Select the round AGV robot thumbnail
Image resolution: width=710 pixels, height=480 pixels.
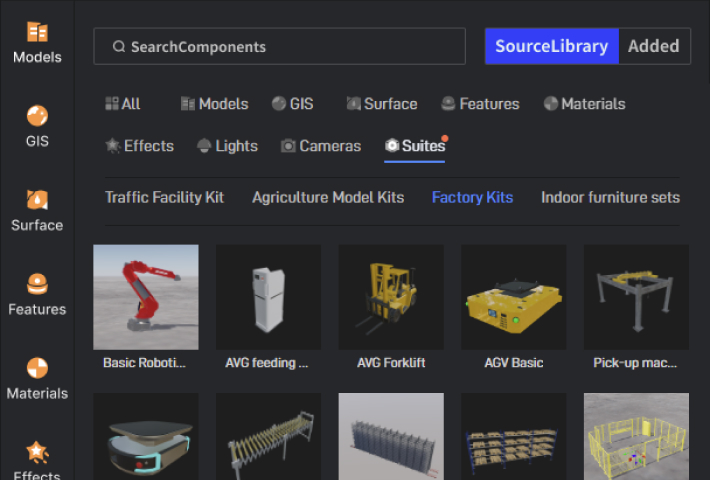coord(146,437)
